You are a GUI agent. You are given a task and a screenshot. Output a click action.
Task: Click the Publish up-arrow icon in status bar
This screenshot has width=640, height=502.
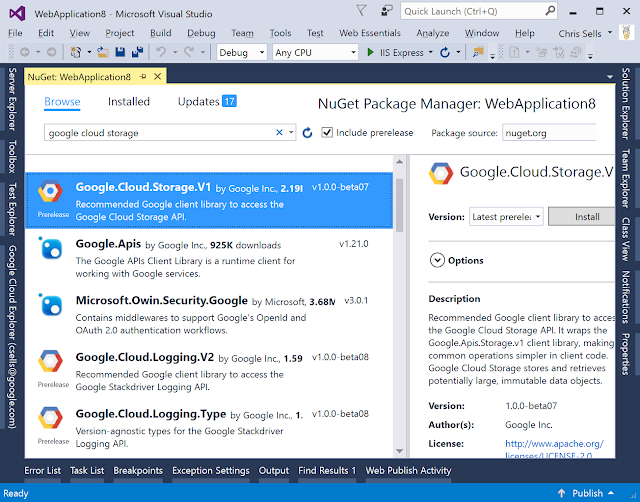click(562, 493)
